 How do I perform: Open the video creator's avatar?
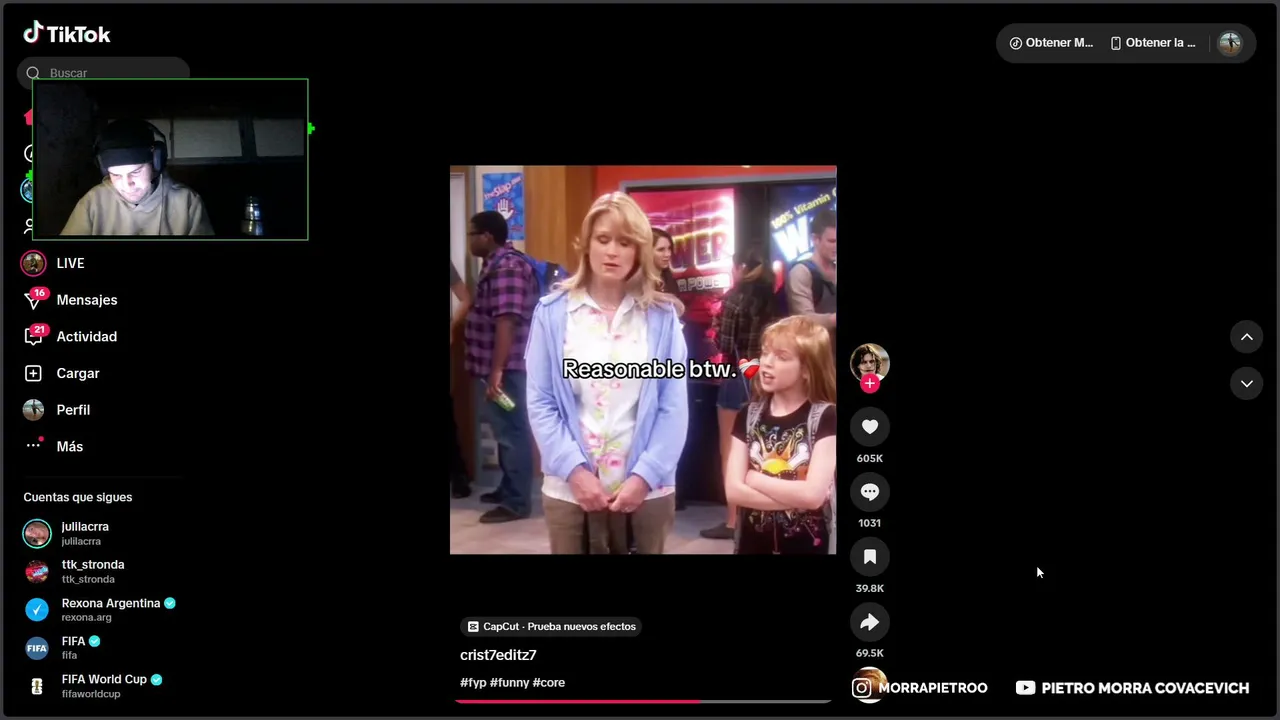870,363
